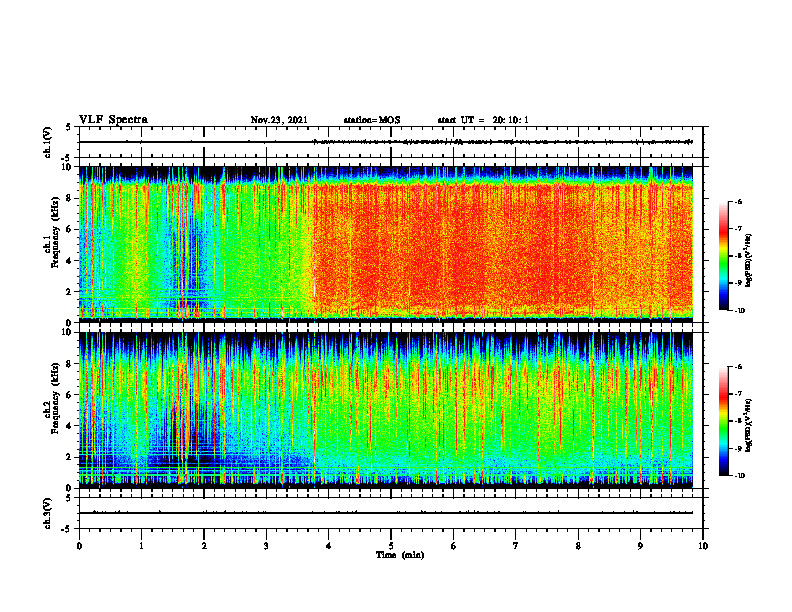Click time axis tick label "9"

(x=640, y=546)
